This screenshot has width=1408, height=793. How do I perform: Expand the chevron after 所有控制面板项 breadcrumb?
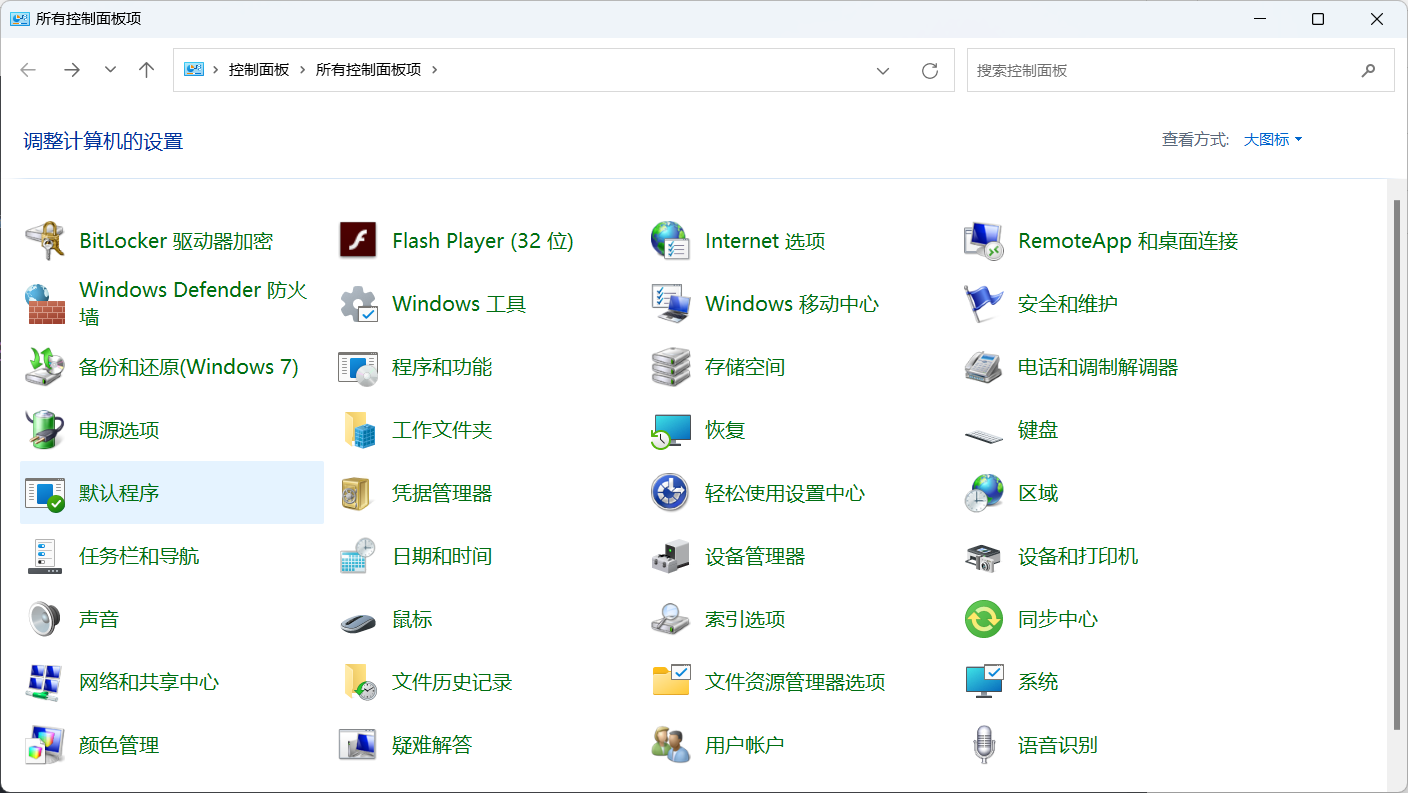coord(434,70)
